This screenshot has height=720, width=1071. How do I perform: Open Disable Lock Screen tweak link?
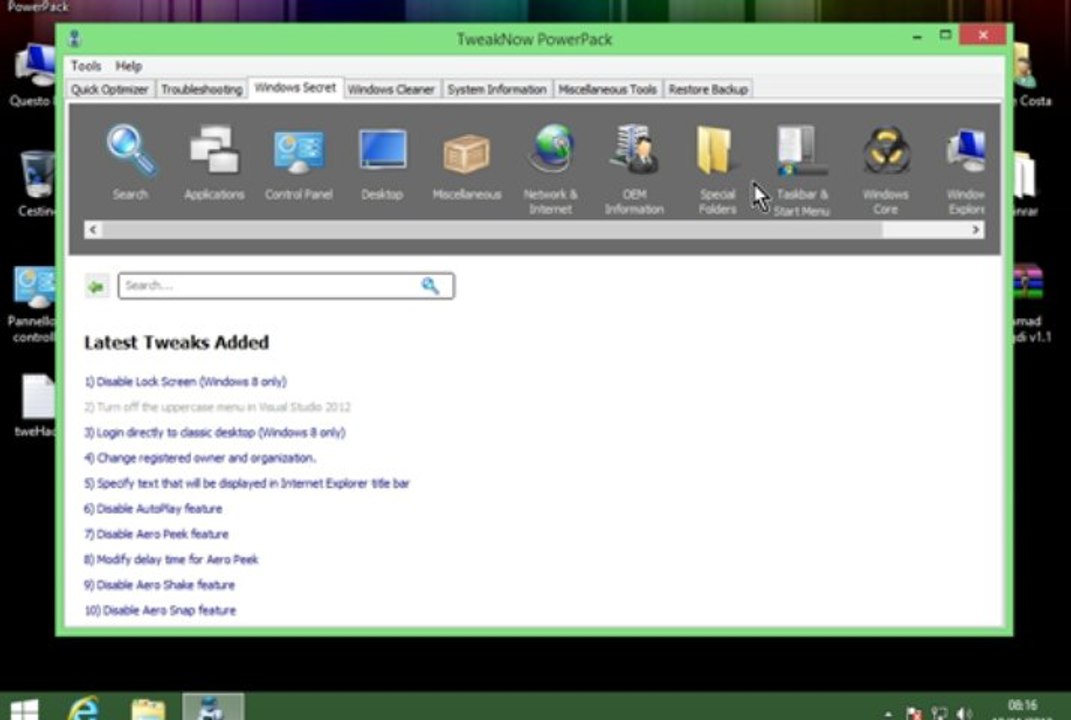(x=185, y=382)
